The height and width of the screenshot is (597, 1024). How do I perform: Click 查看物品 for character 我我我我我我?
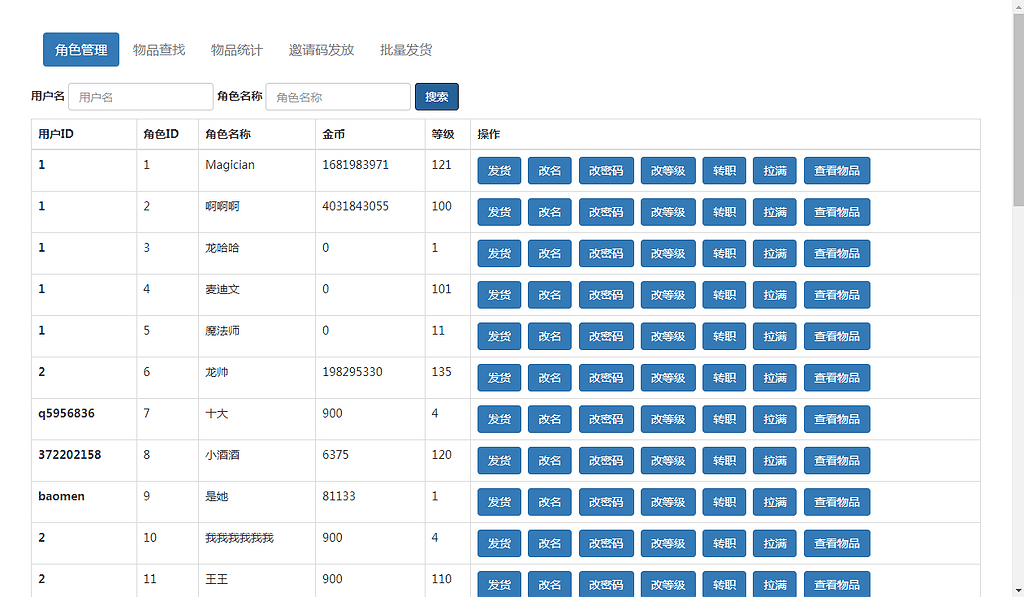(837, 544)
